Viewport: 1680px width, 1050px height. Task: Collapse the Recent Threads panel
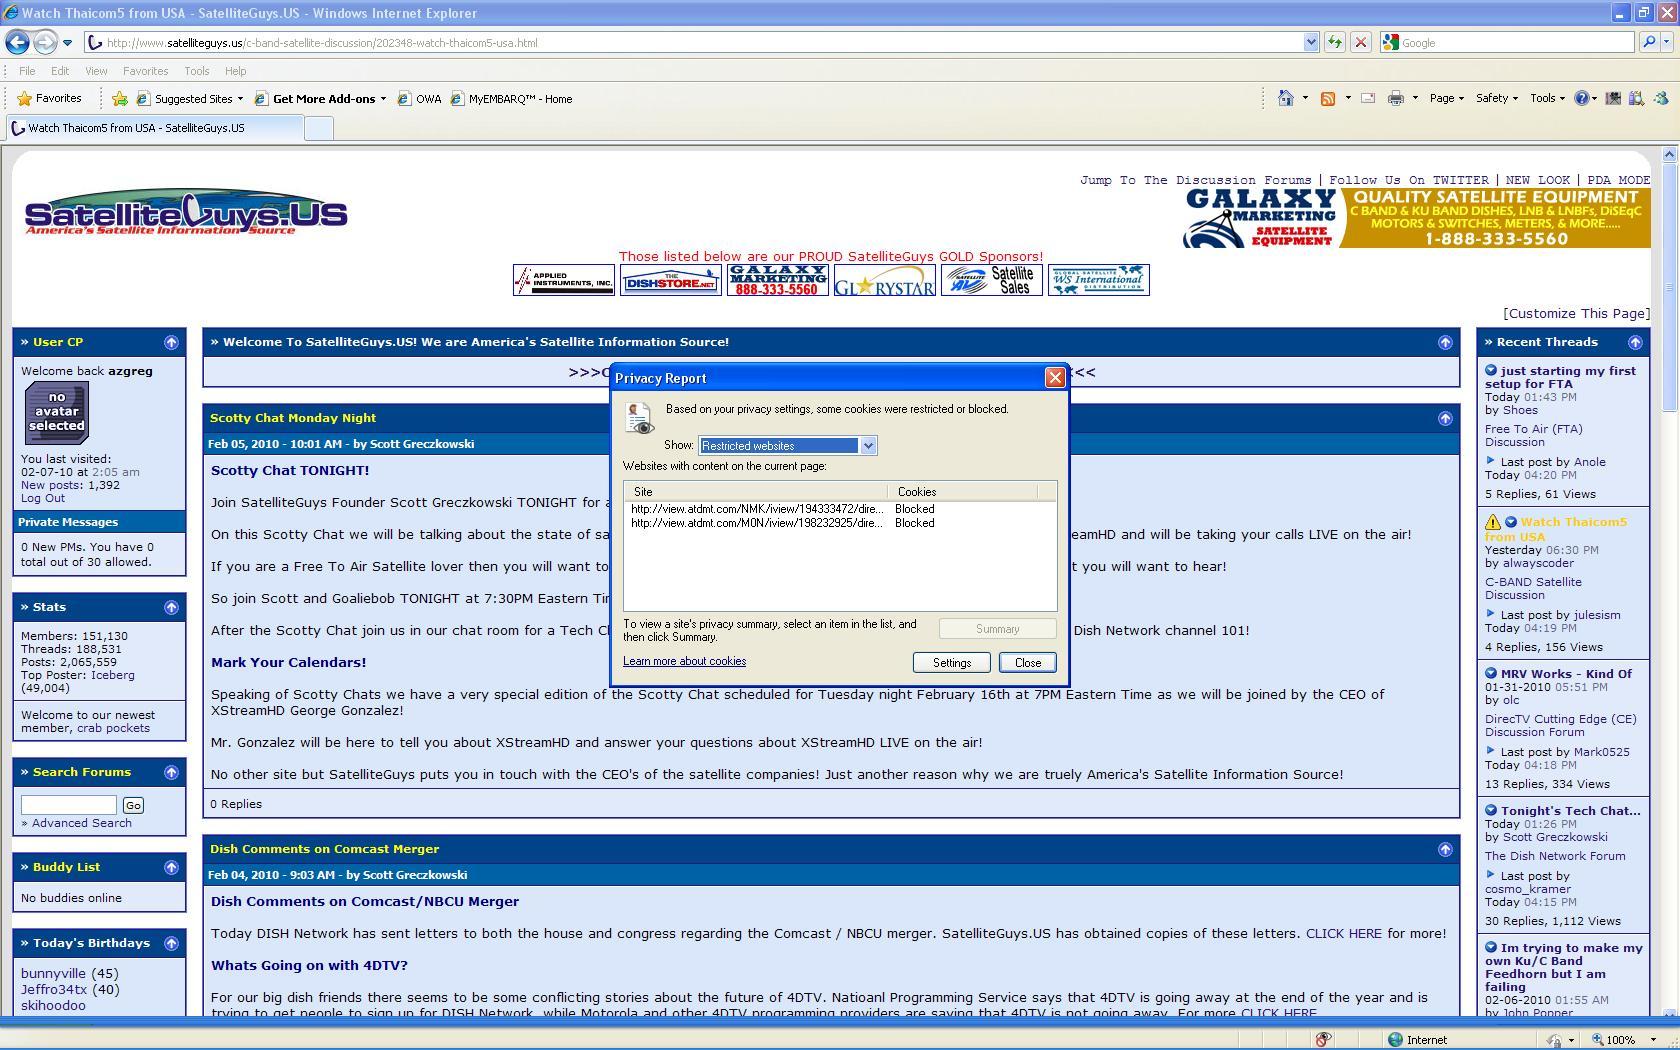(x=1635, y=342)
